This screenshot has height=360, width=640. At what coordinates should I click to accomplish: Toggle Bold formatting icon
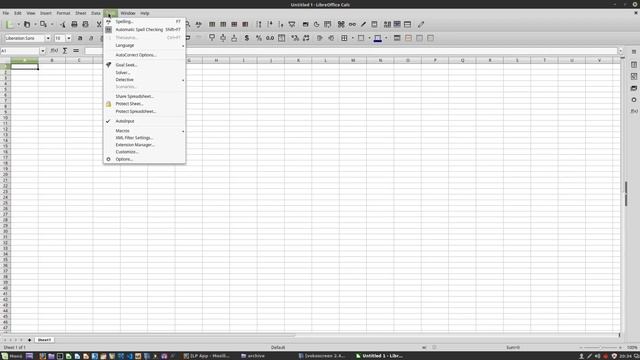coord(80,38)
